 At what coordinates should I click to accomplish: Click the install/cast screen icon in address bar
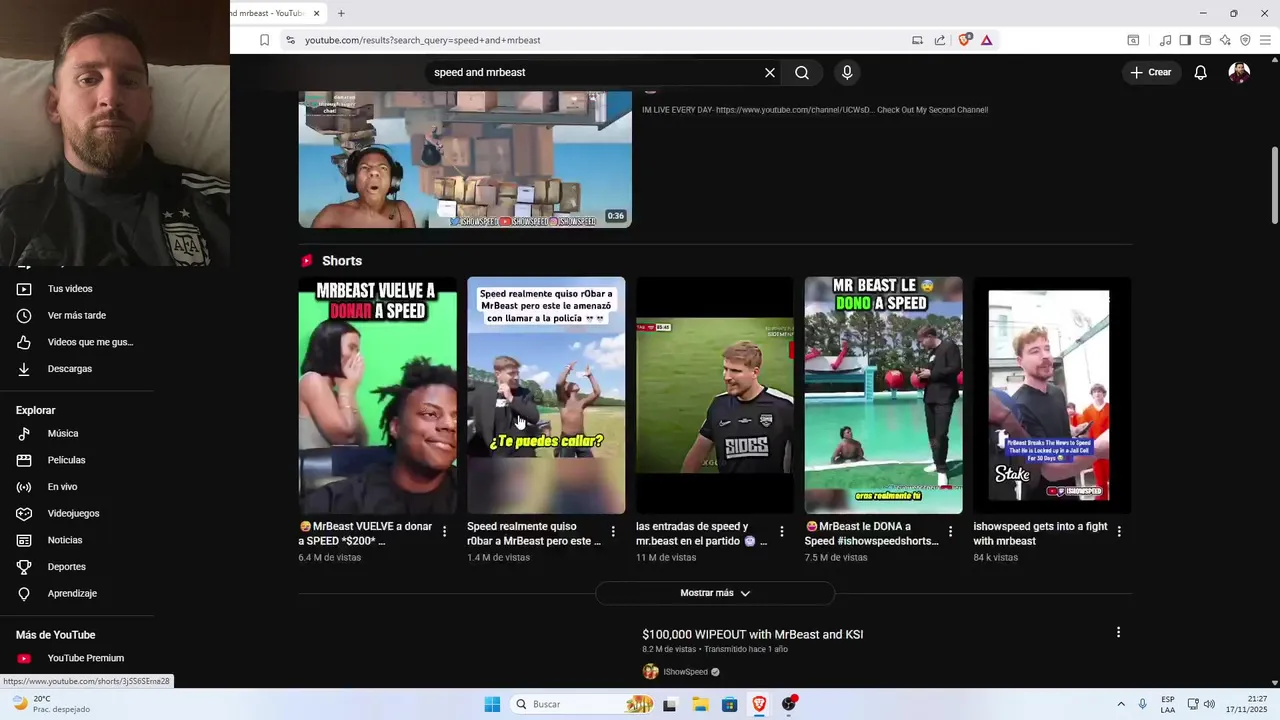917,40
